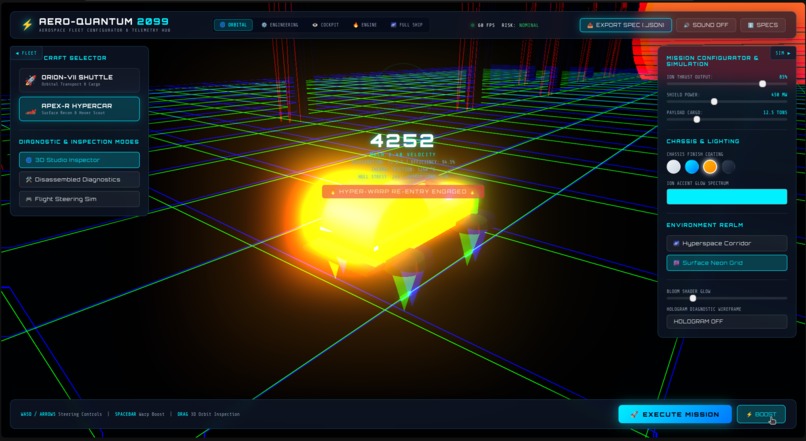This screenshot has height=441, width=806.
Task: Click the 60 FPS readout
Action: [x=486, y=25]
